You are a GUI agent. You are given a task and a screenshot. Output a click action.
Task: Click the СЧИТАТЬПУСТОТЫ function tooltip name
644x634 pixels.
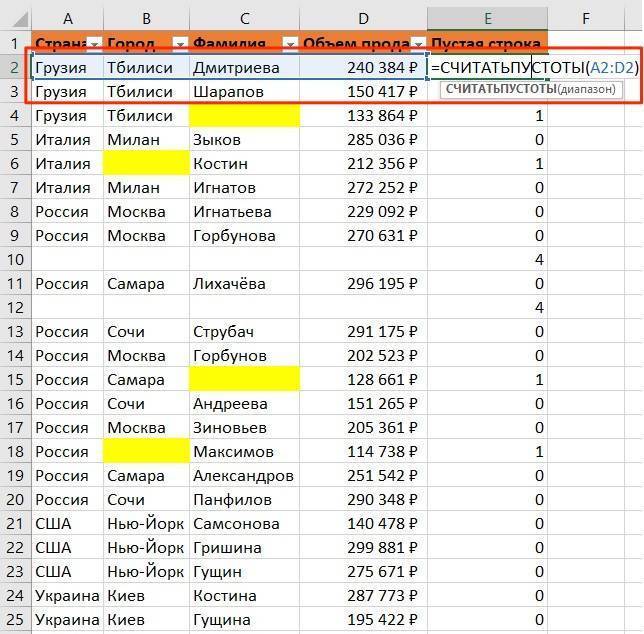point(501,89)
